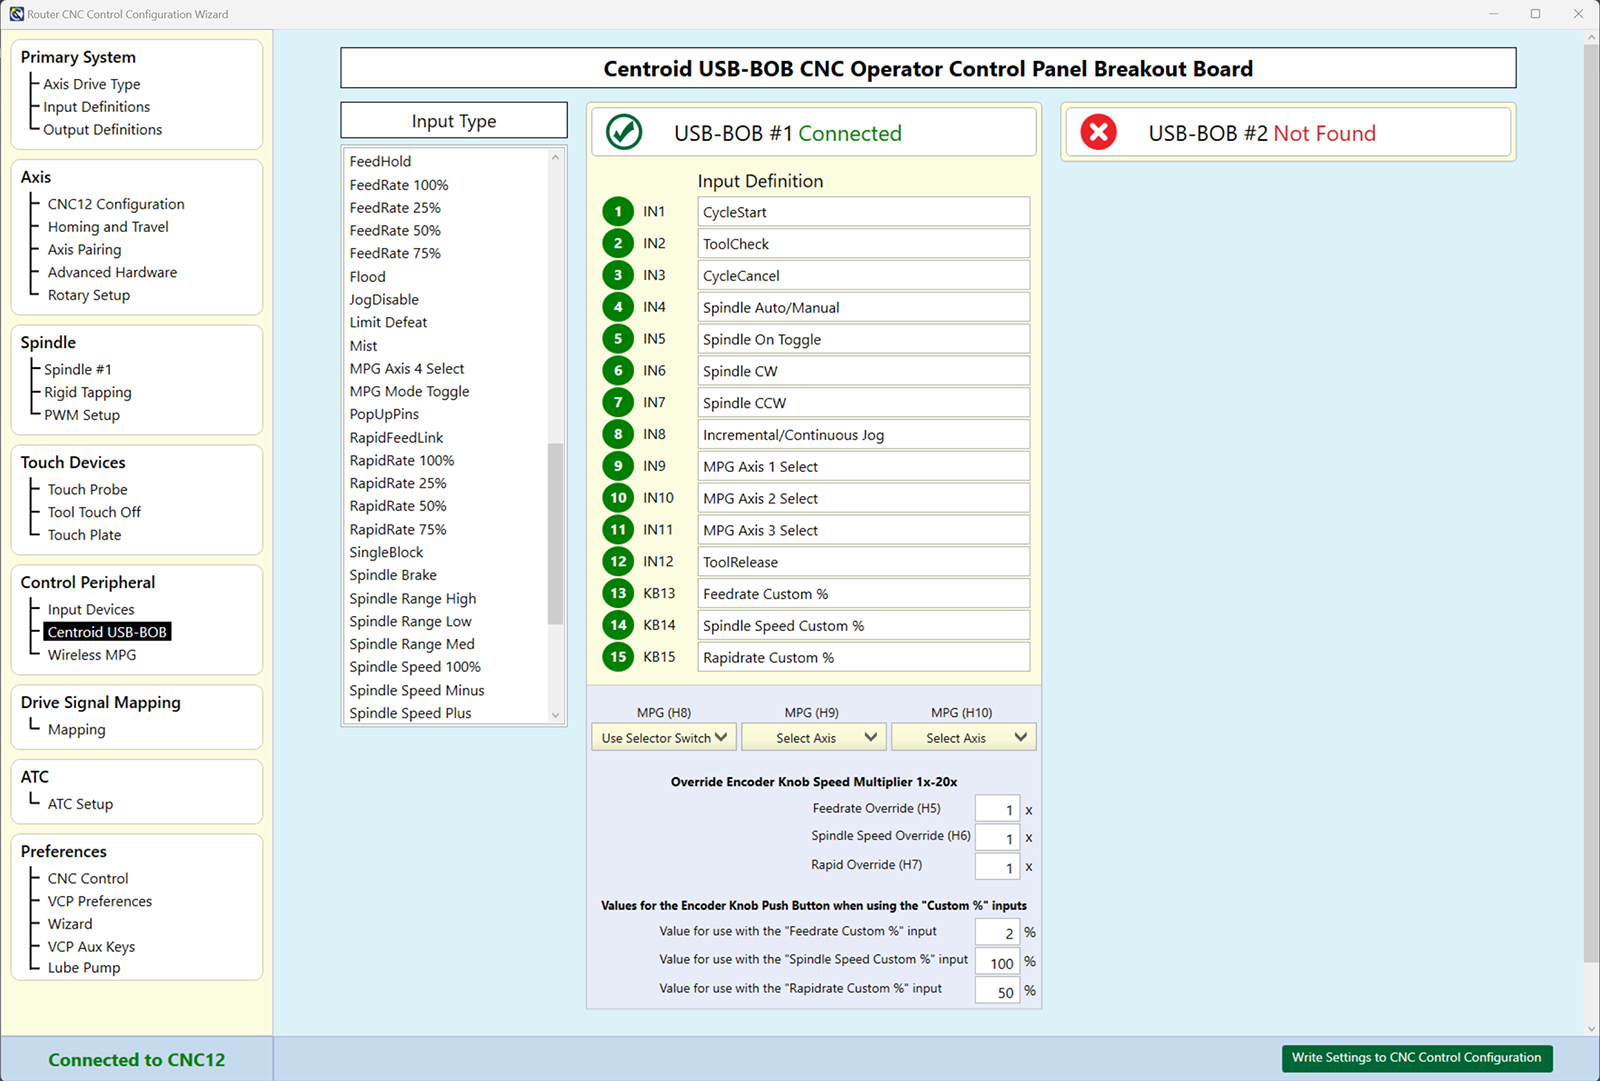
Task: Expand the MPG (H10) Select Axis dropdown
Action: point(963,738)
